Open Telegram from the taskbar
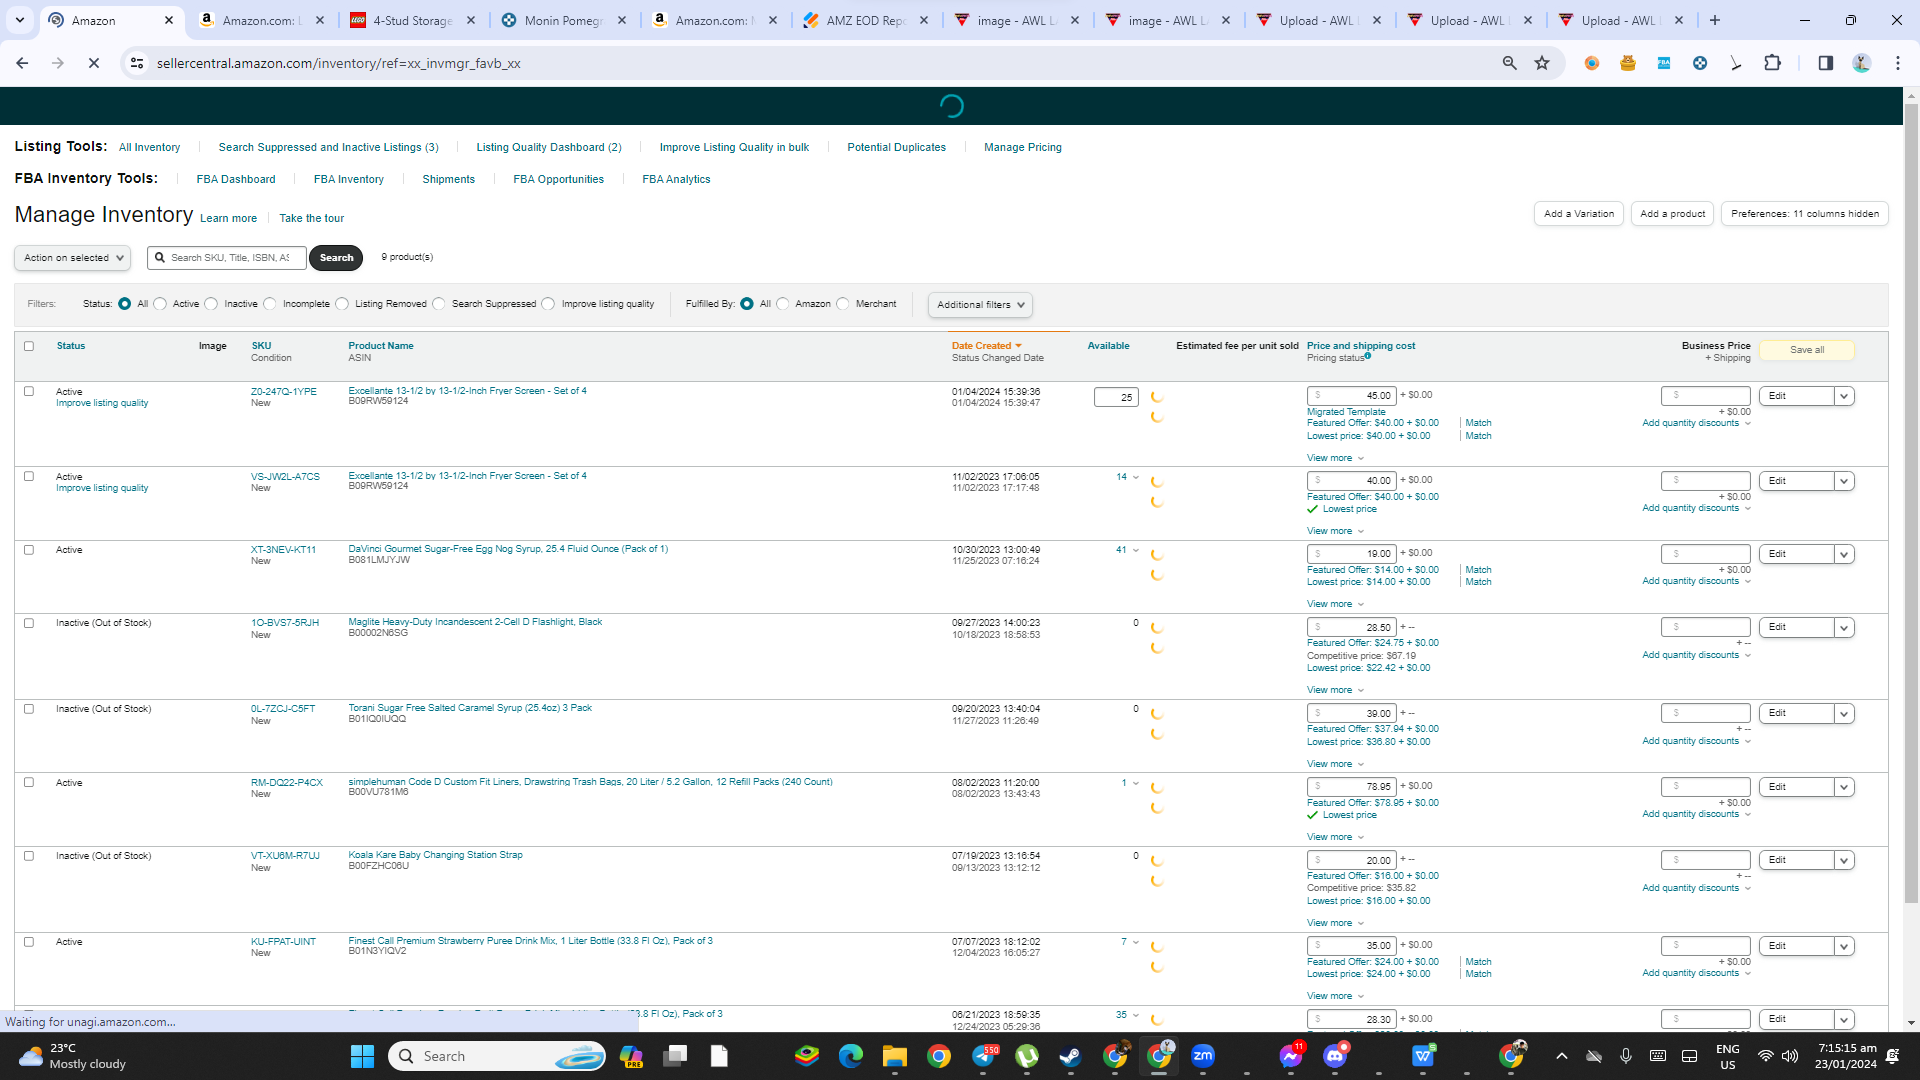 pos(983,1056)
